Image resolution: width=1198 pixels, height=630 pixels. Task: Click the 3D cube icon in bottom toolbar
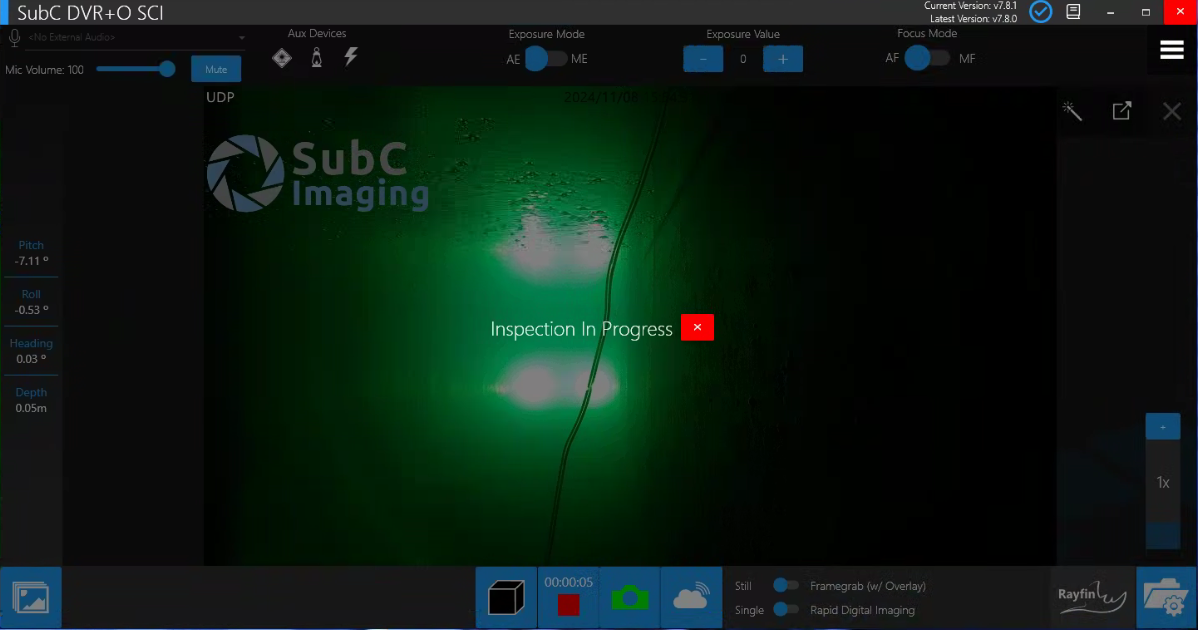click(506, 598)
